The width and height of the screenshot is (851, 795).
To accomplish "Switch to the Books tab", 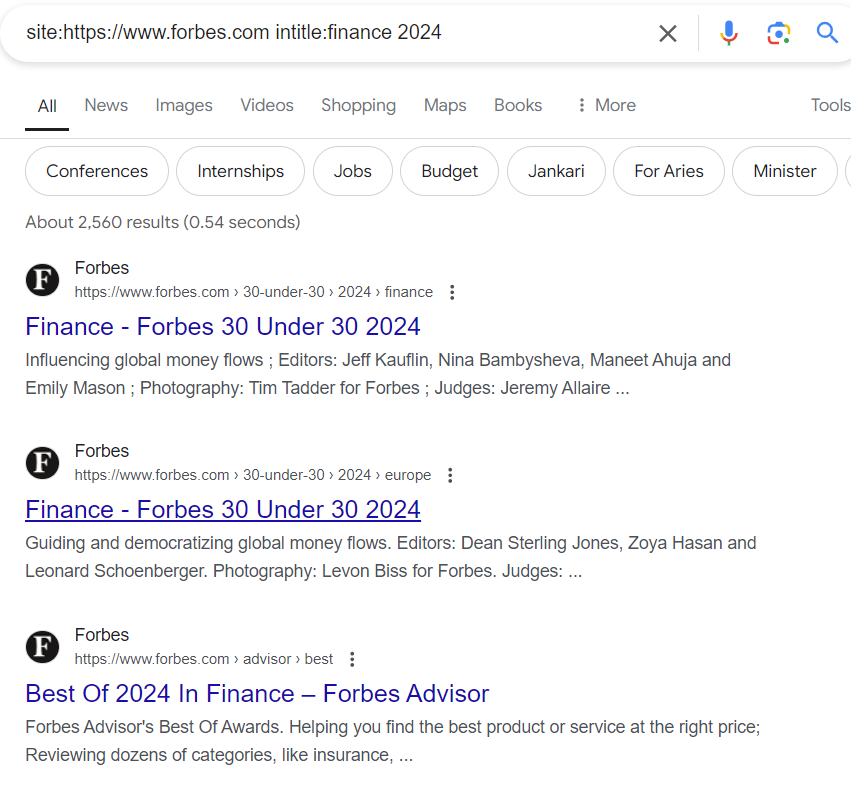I will [x=518, y=105].
